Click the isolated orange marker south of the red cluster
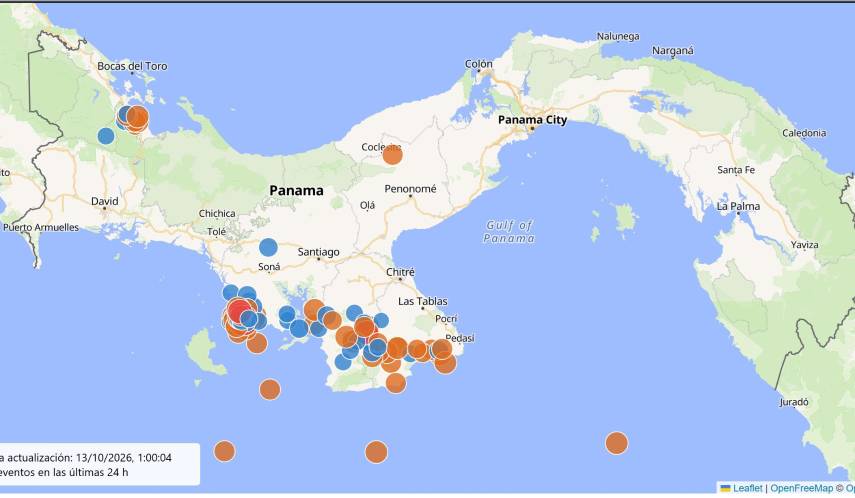This screenshot has height=498, width=855. pos(269,389)
